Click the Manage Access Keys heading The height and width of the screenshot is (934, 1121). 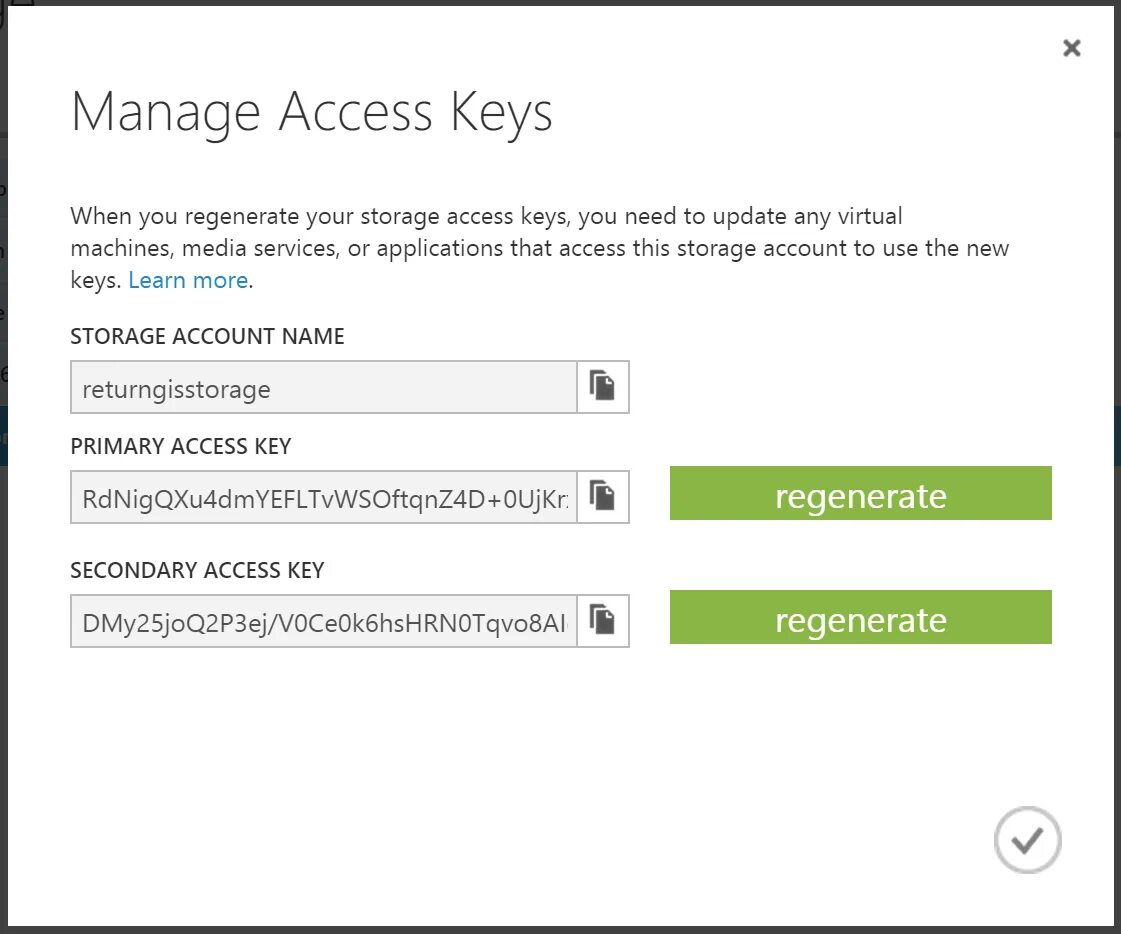coord(311,111)
